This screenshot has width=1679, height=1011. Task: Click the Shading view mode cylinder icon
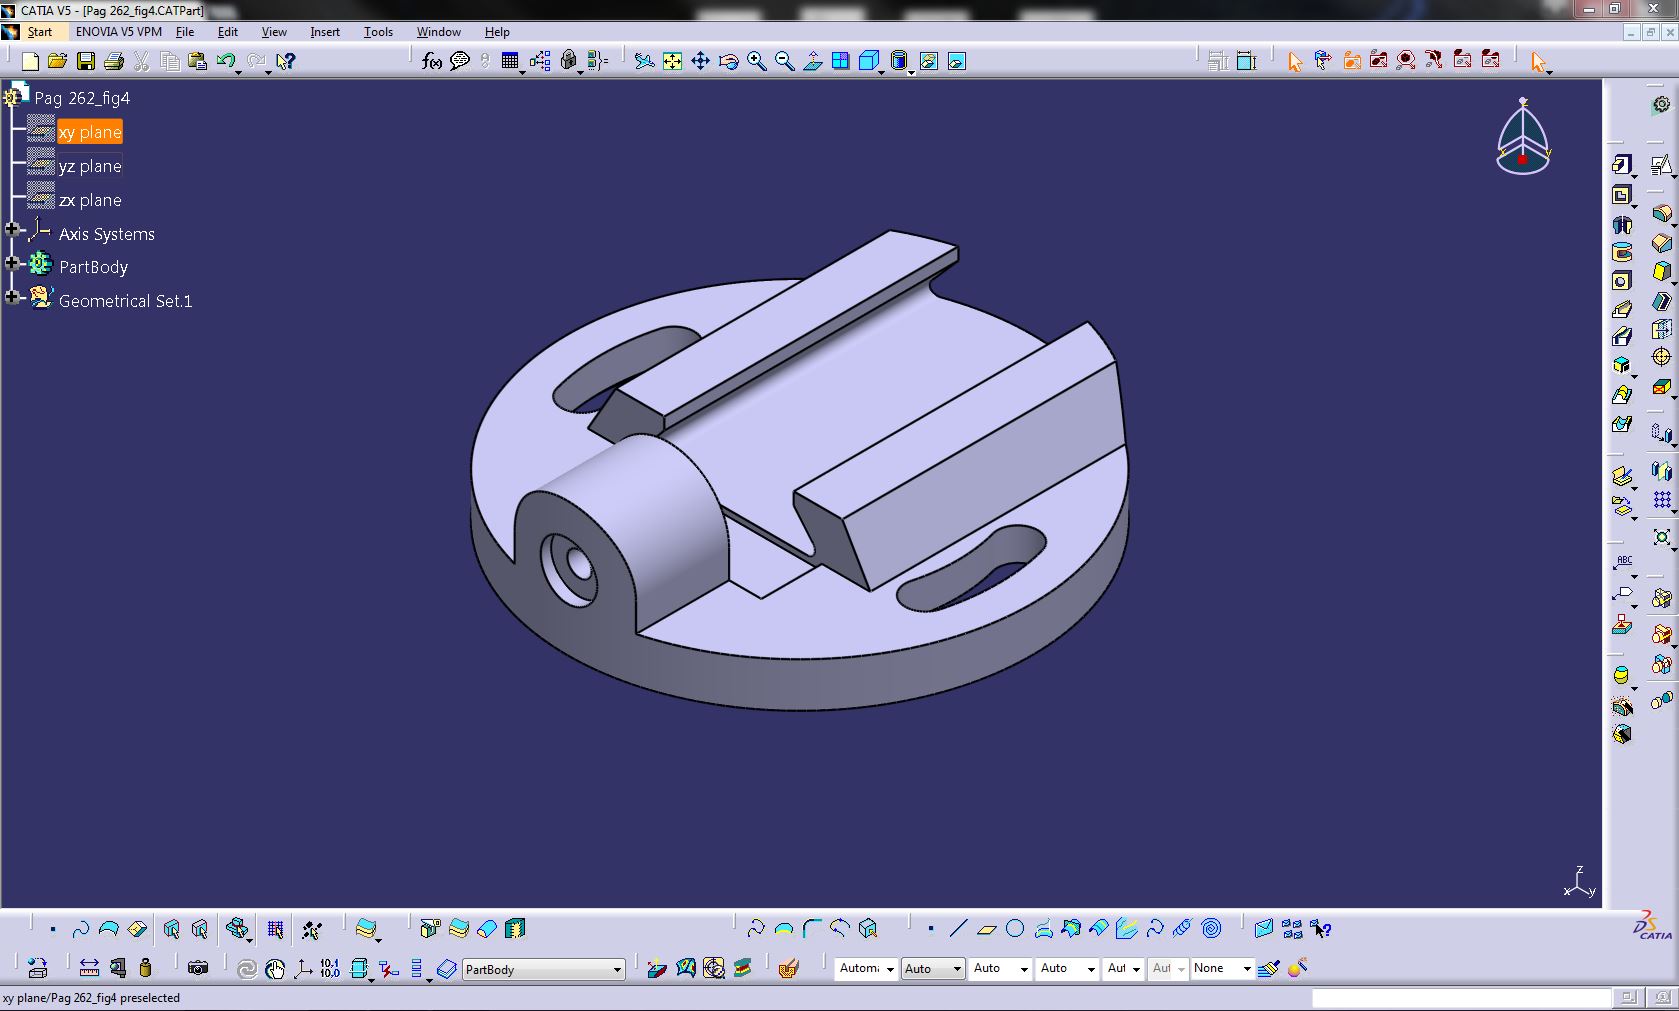(x=898, y=62)
